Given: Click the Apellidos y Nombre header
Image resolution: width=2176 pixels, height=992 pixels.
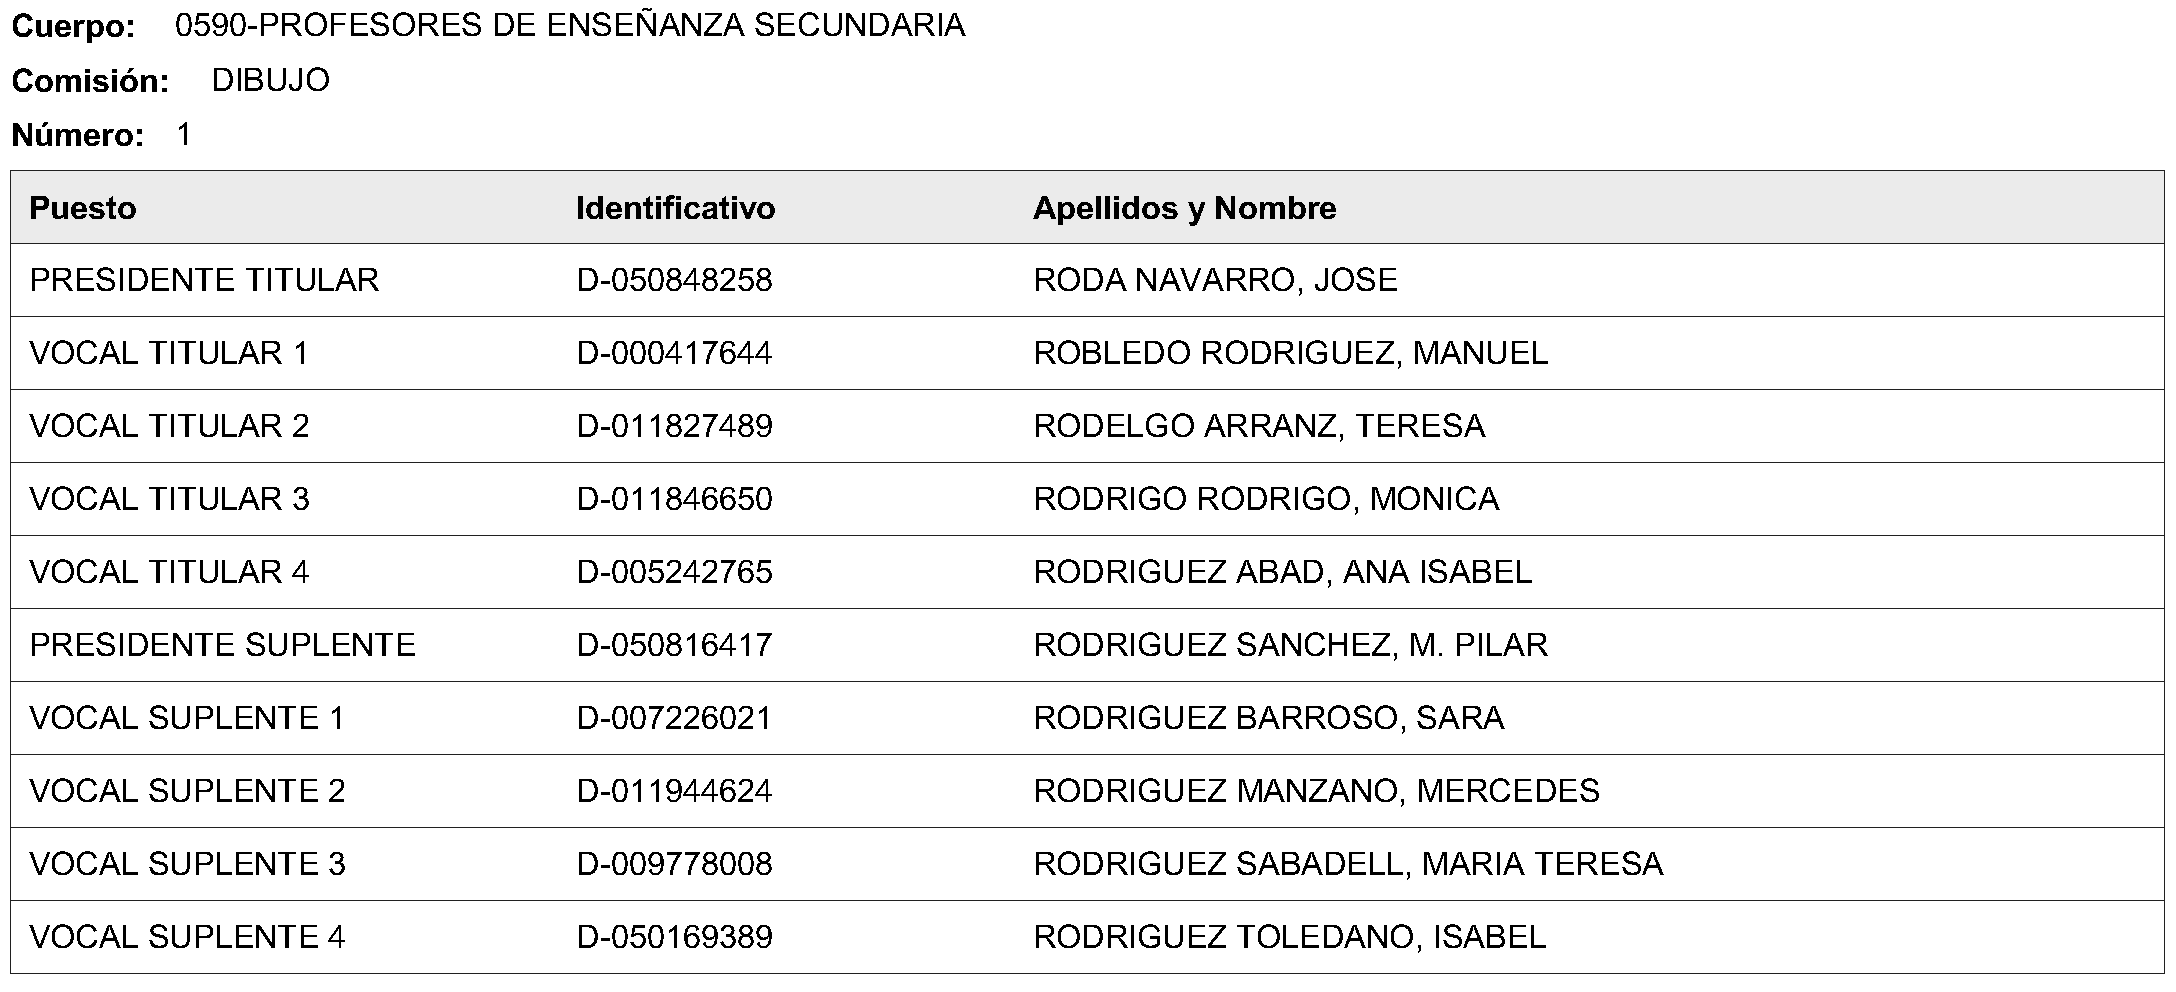Looking at the screenshot, I should (x=1184, y=208).
